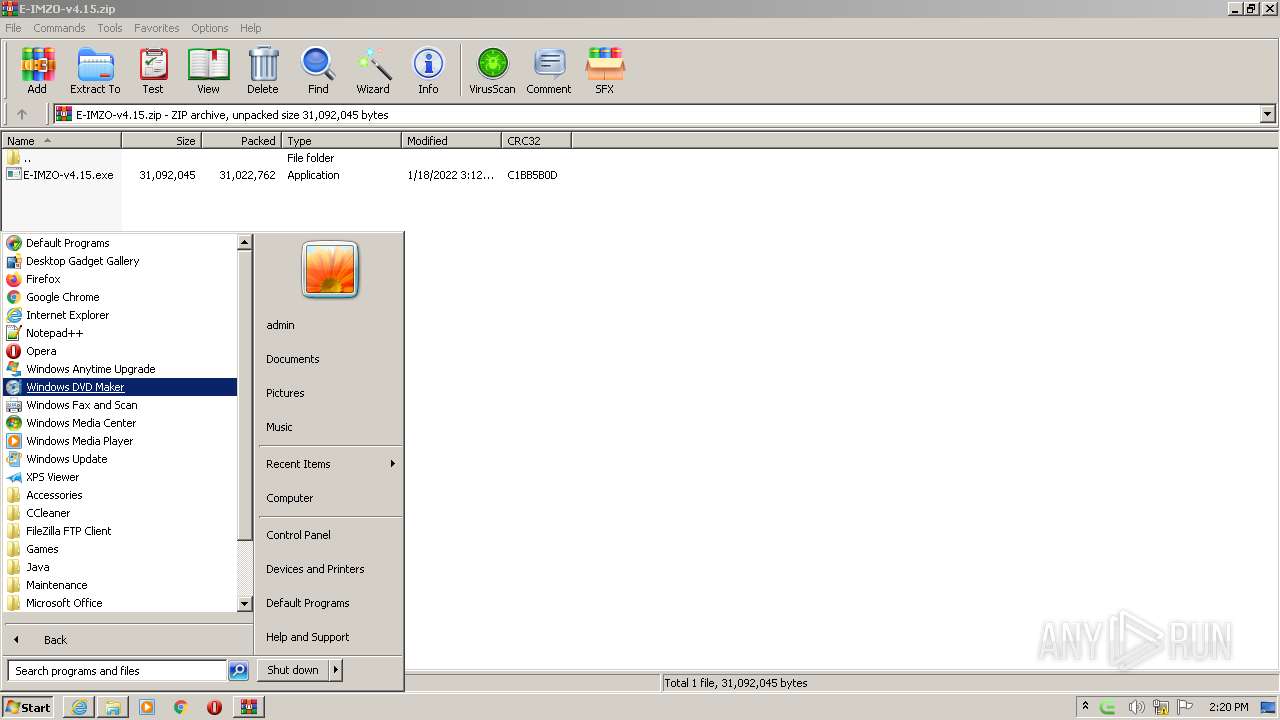The width and height of the screenshot is (1280, 720).
Task: Open the View toolbar icon
Action: click(208, 71)
